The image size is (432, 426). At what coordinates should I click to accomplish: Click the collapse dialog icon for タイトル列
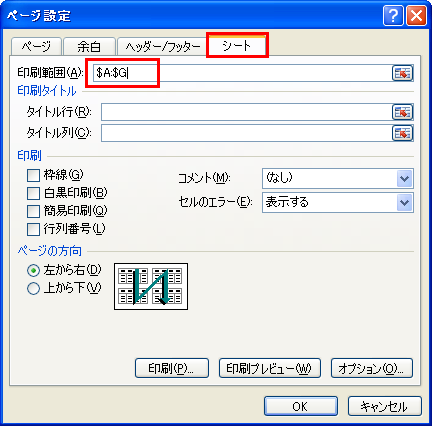click(x=402, y=133)
